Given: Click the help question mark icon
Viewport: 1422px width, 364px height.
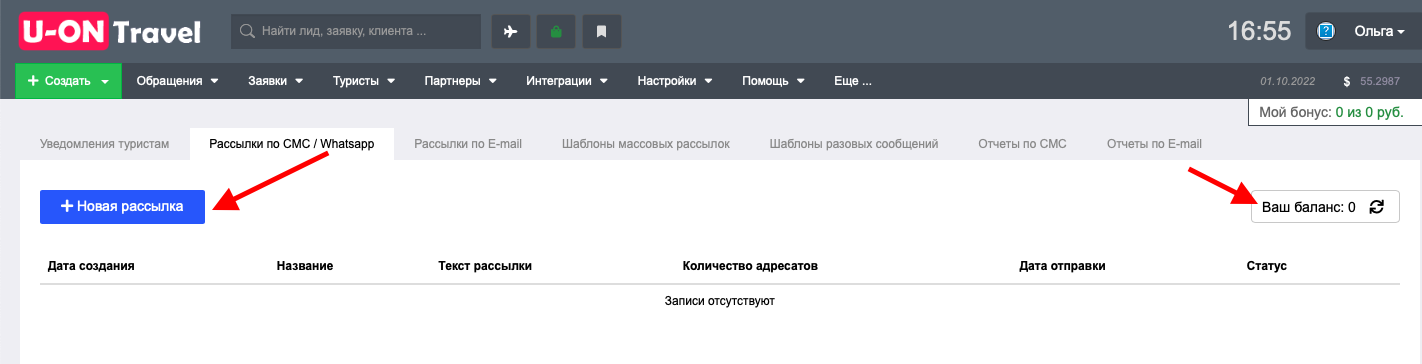Looking at the screenshot, I should 1326,31.
